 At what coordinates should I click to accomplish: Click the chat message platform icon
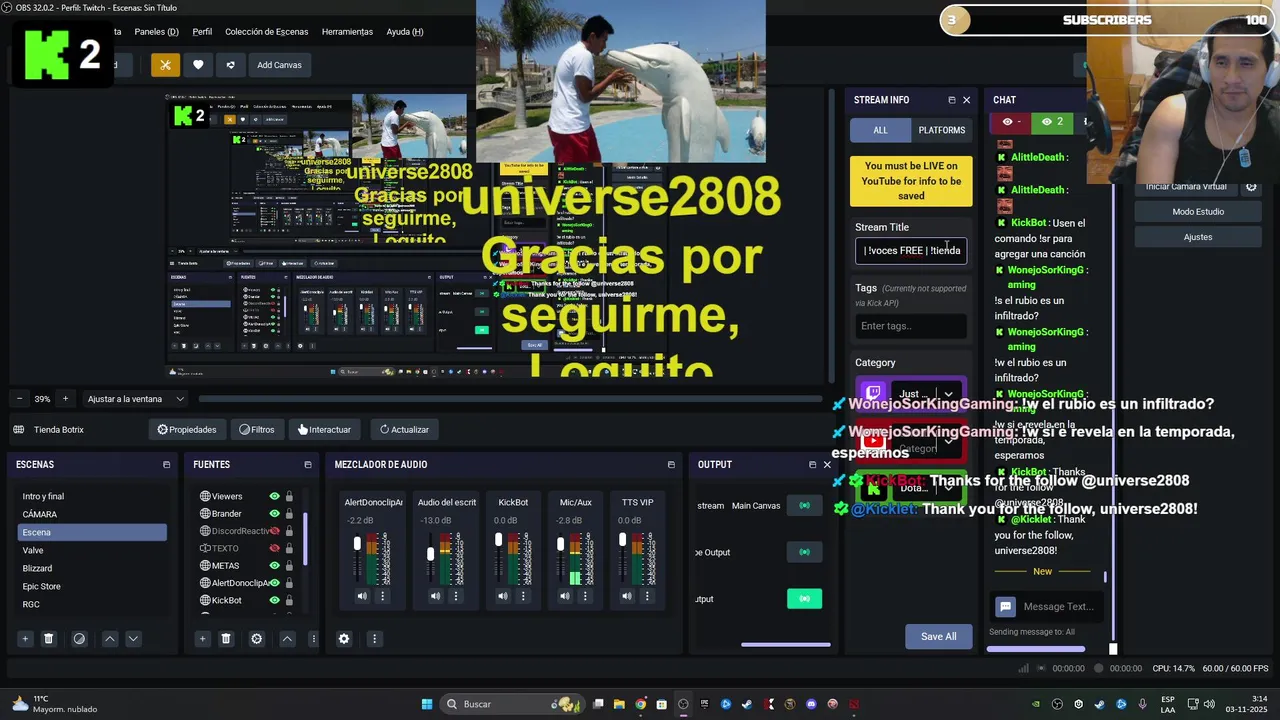pyautogui.click(x=1006, y=606)
